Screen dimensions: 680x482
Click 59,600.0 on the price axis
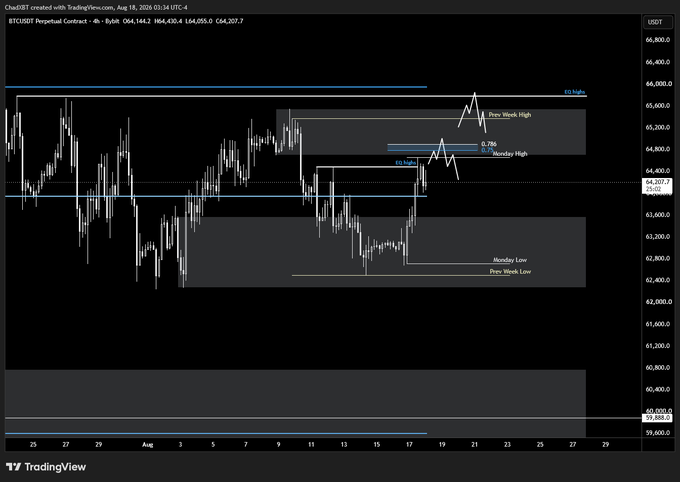click(657, 433)
